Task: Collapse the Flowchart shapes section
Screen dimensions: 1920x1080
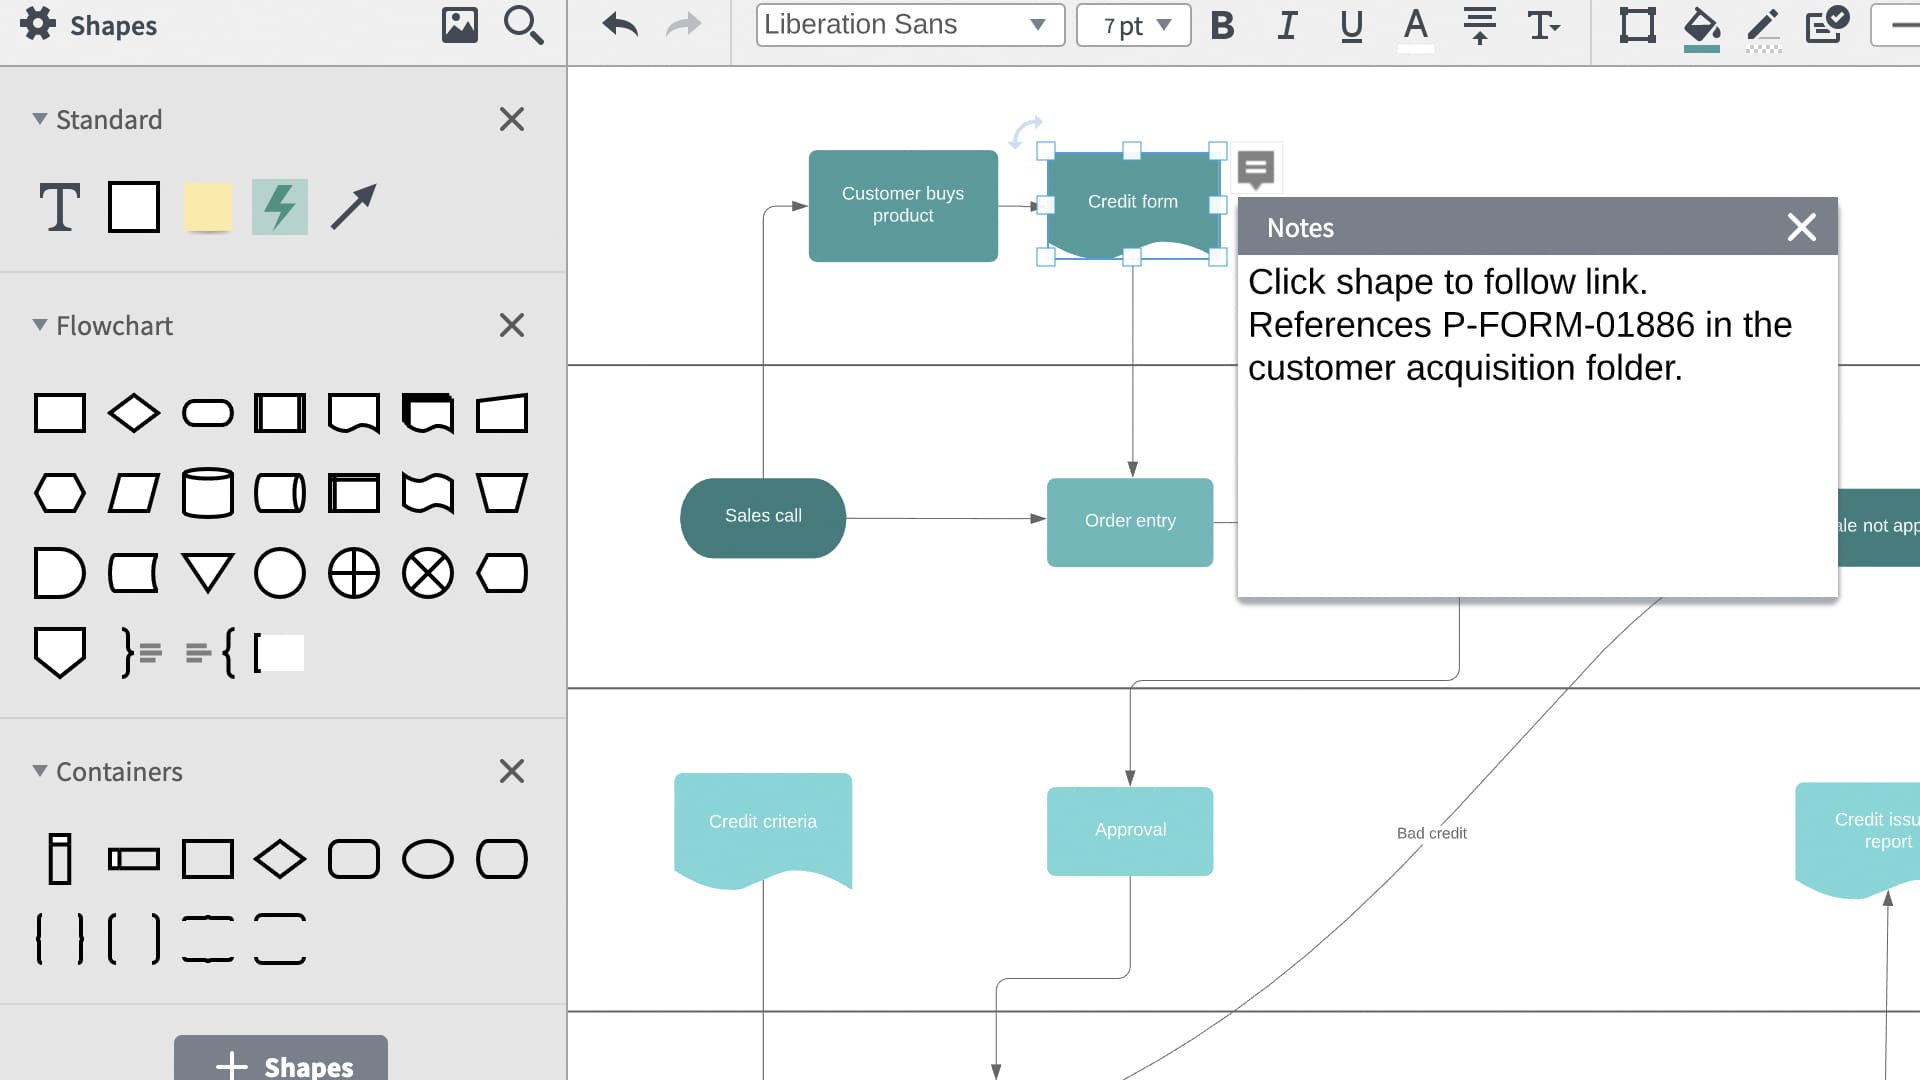Action: pos(40,325)
